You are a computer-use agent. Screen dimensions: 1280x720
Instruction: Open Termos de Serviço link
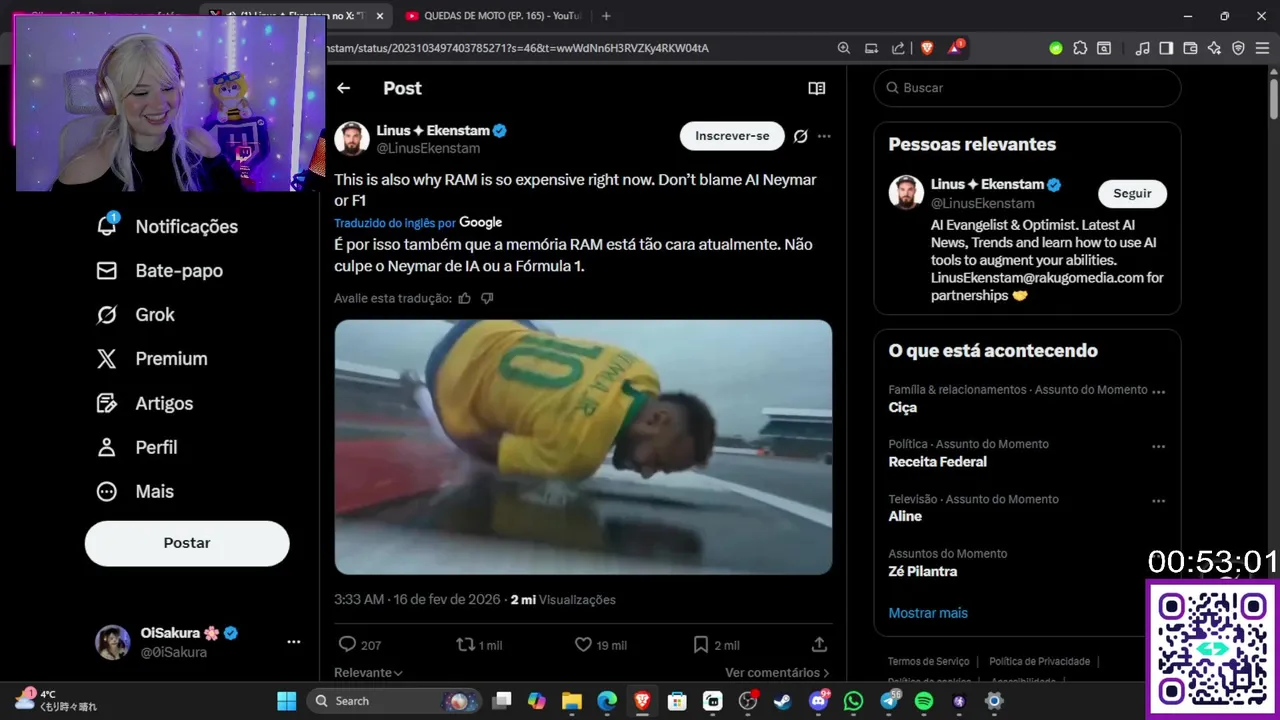(x=928, y=661)
